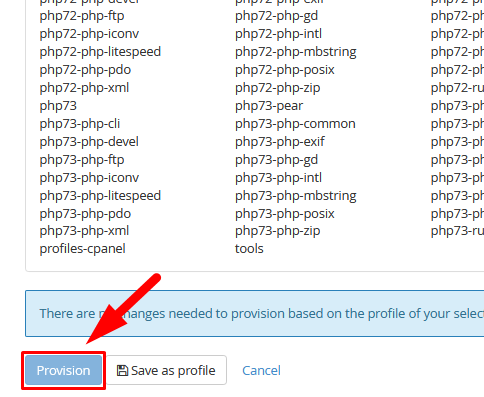Image resolution: width=484 pixels, height=397 pixels.
Task: Click the profiles-cpanel entry
Action: coord(83,249)
